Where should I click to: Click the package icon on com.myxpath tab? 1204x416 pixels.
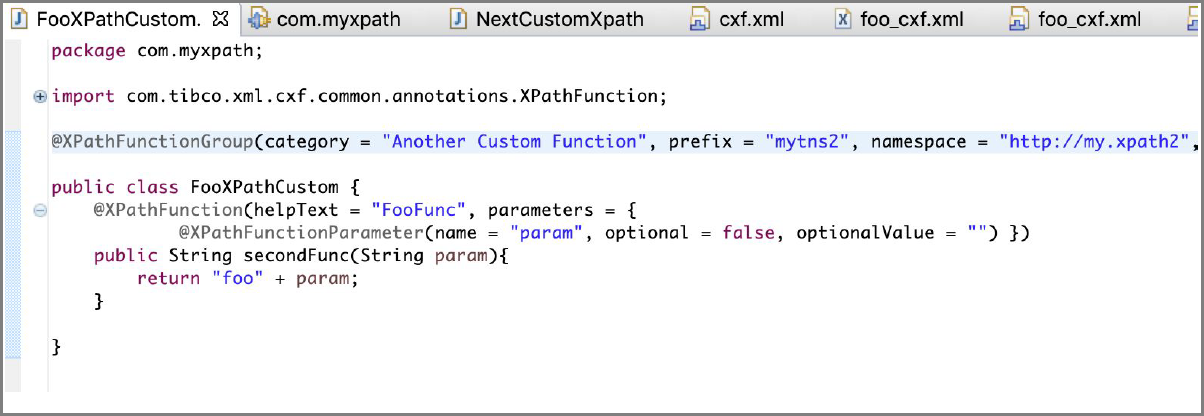pyautogui.click(x=259, y=19)
